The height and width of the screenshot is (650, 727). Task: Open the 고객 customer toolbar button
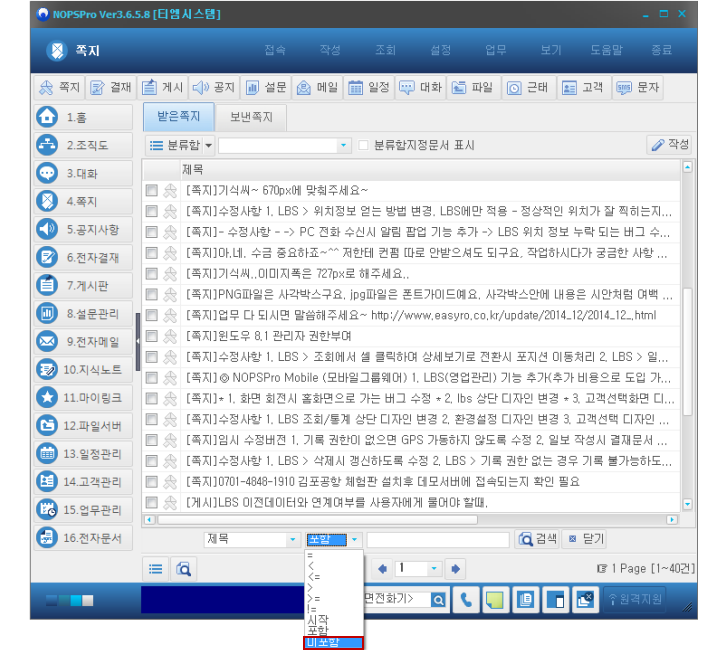click(x=583, y=87)
